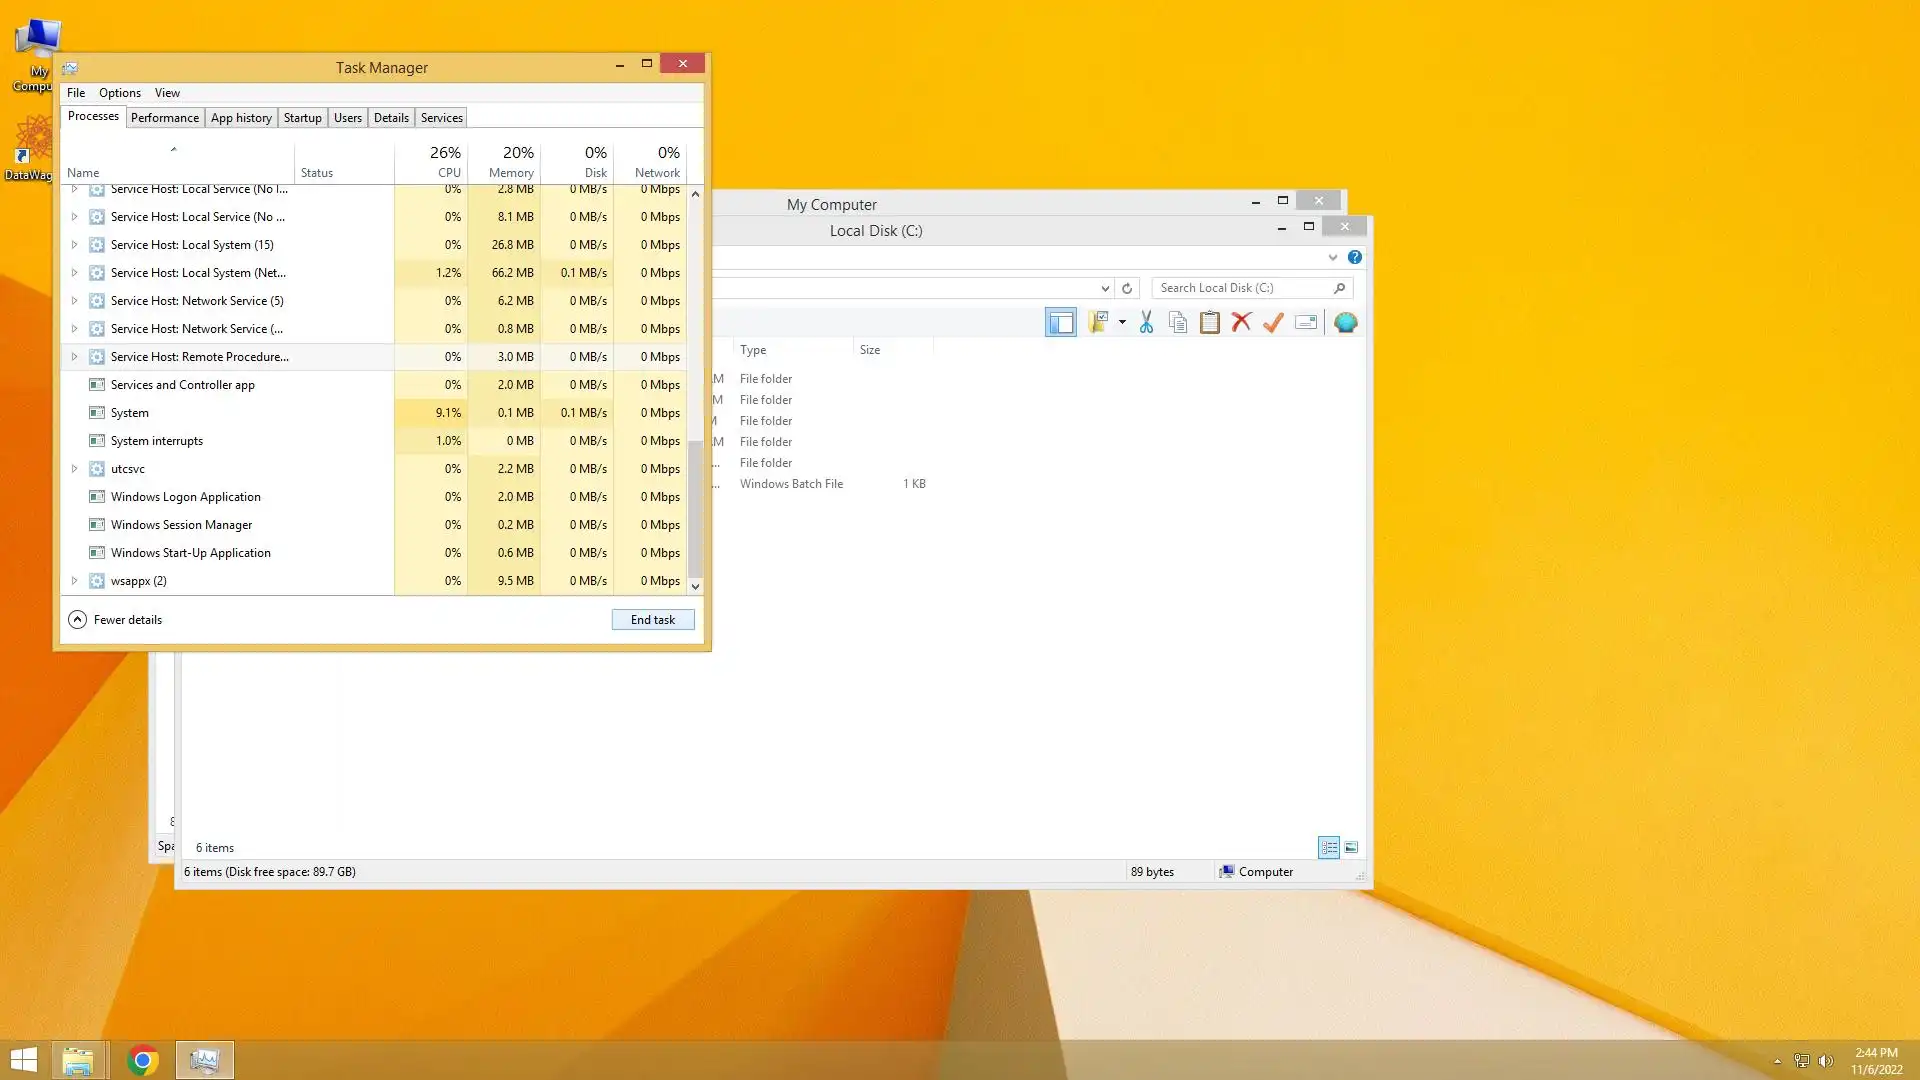Toggle the navigation pane toolbar button

pos(1061,322)
